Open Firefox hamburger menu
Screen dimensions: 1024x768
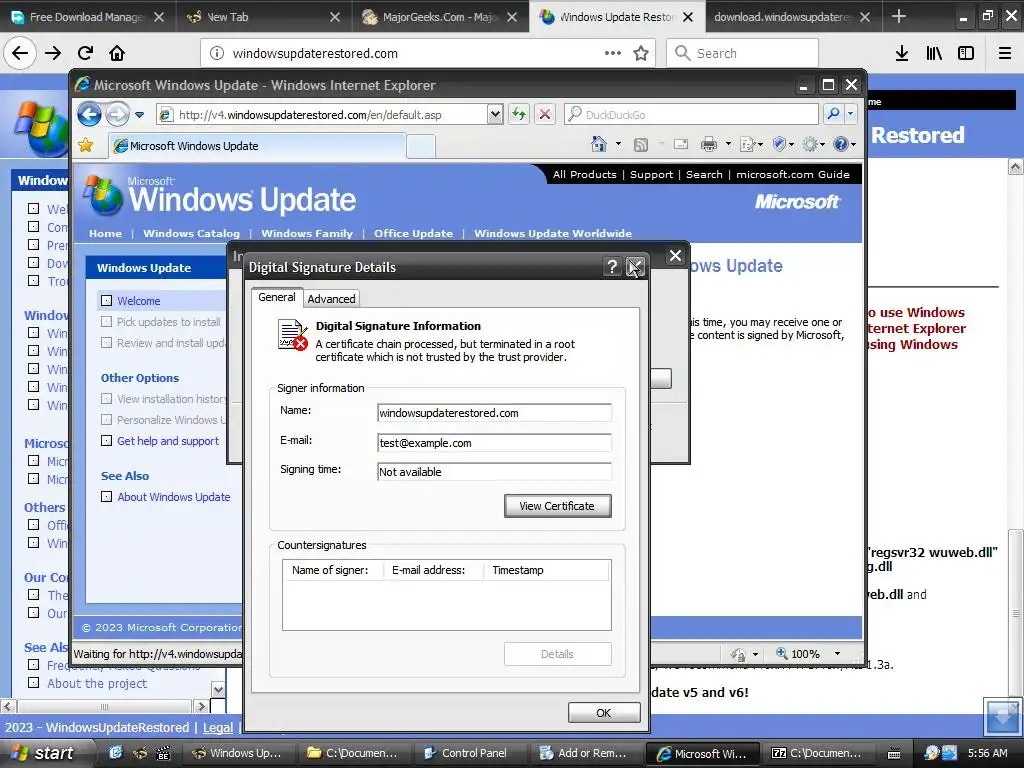pos(1005,53)
